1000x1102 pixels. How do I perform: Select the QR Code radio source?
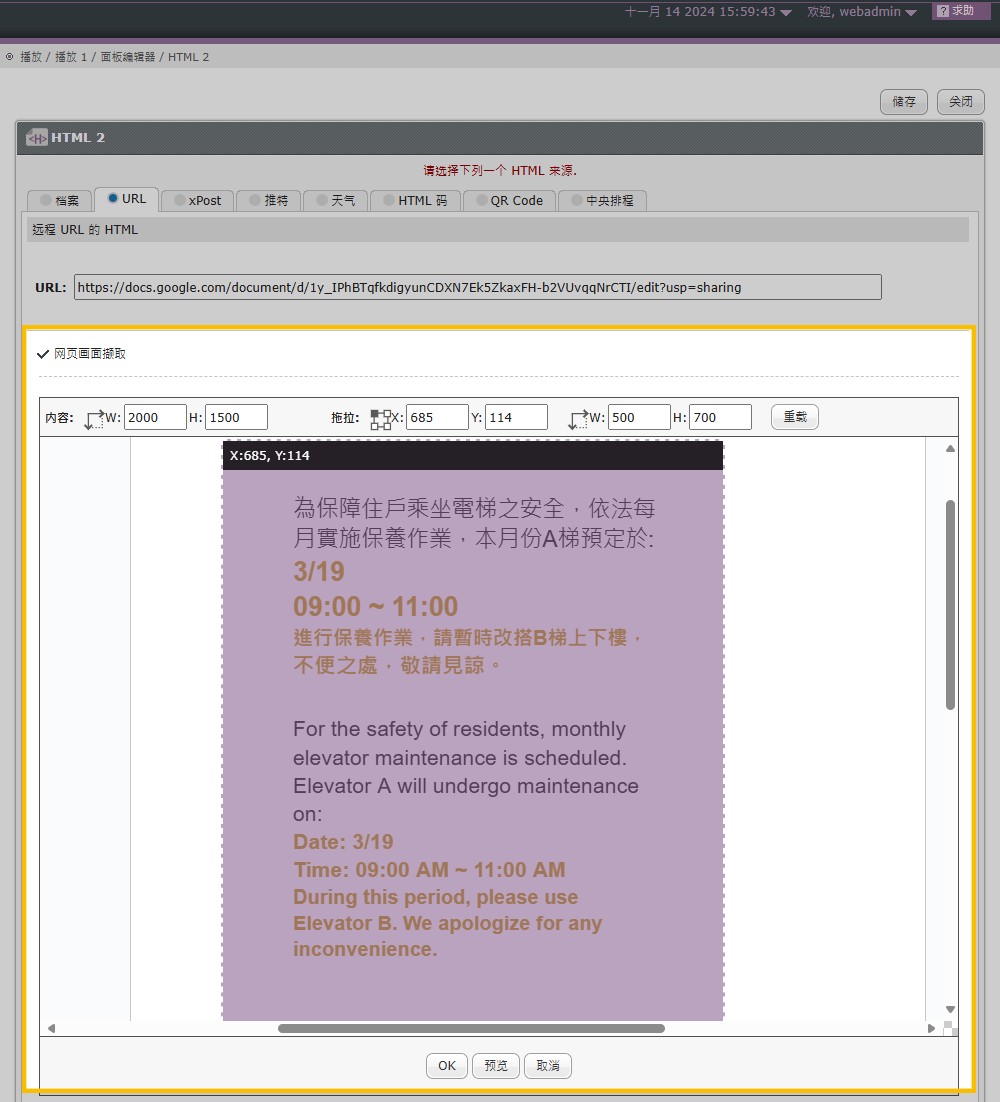[481, 200]
